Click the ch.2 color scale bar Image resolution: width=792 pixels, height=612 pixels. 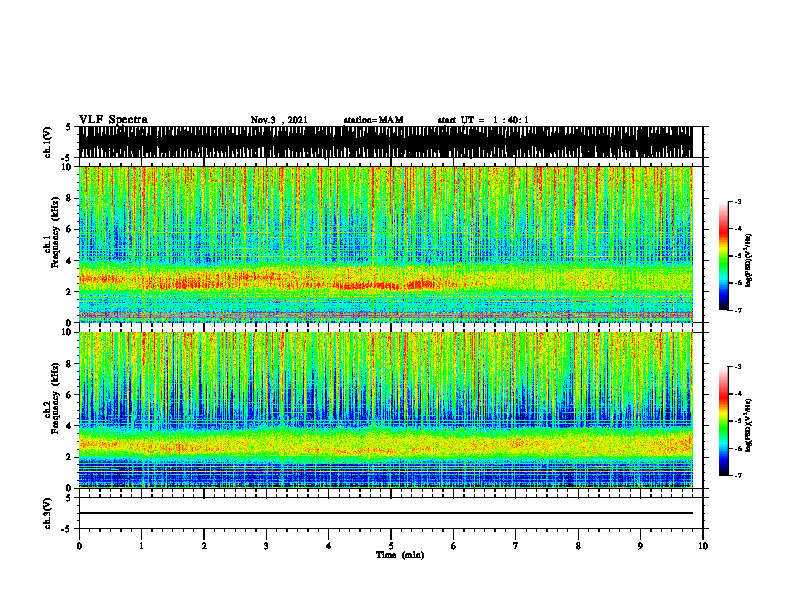[x=724, y=421]
